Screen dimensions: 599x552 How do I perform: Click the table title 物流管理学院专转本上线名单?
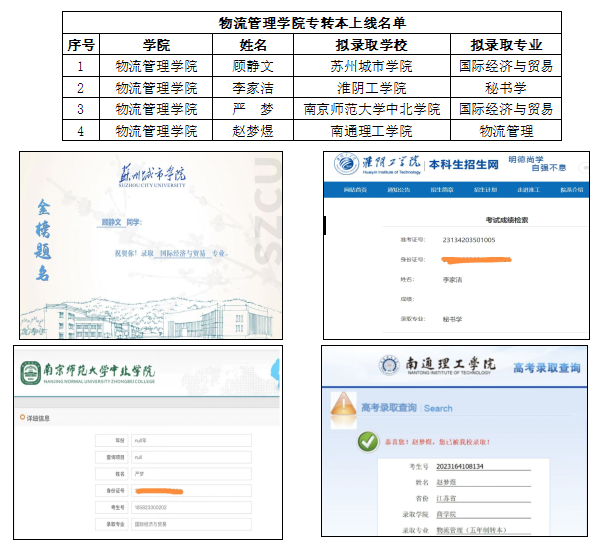pos(312,23)
